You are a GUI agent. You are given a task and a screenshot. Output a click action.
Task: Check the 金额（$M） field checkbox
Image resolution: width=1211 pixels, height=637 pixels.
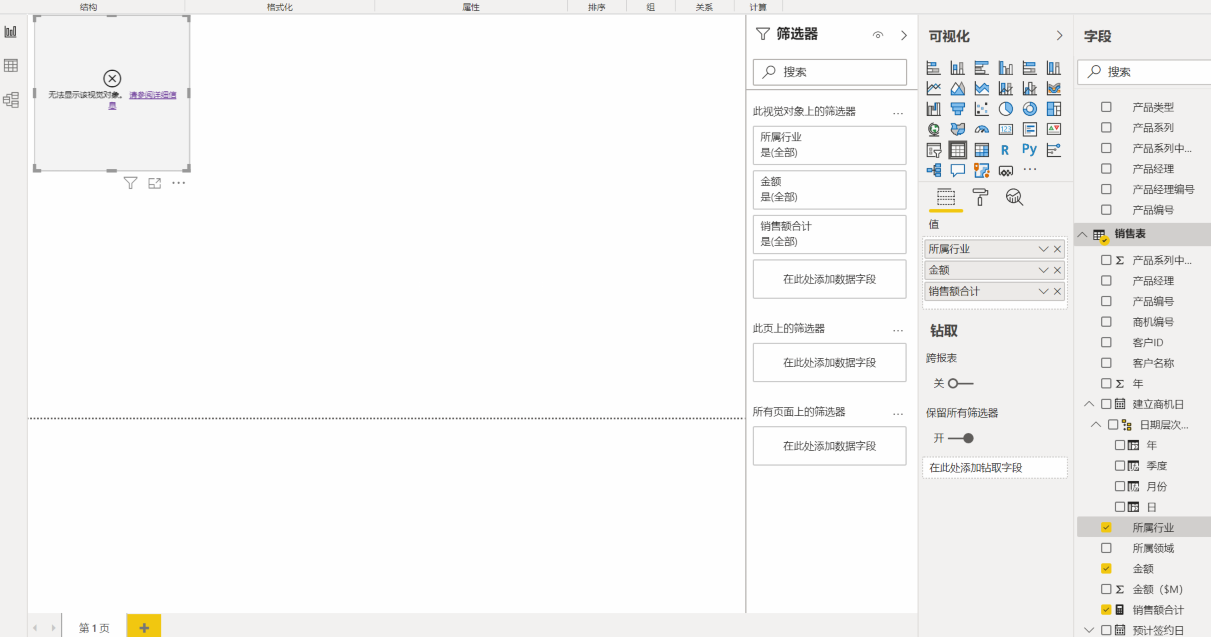click(x=1106, y=589)
